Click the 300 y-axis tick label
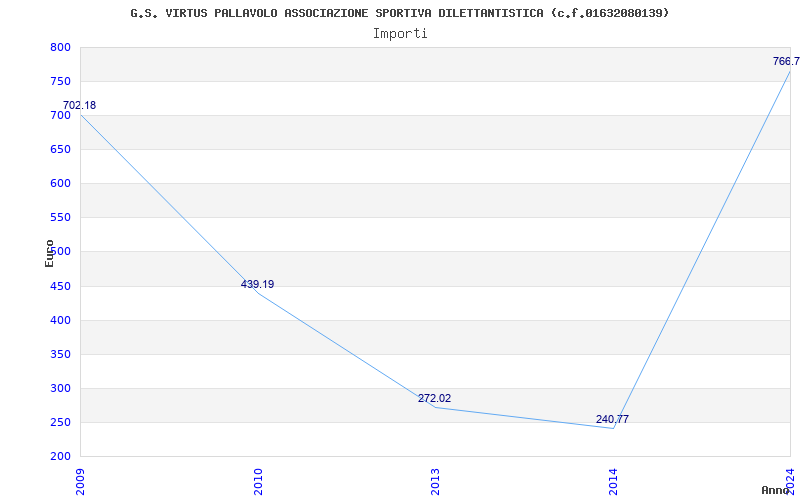Image resolution: width=800 pixels, height=500 pixels. (x=60, y=389)
